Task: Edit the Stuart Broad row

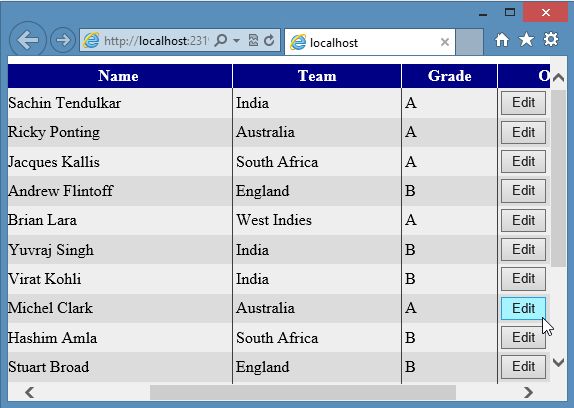Action: click(523, 367)
